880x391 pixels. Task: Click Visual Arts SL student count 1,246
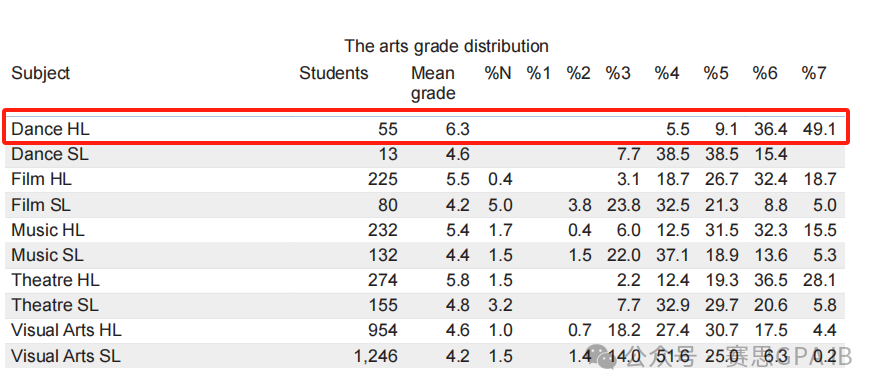click(x=375, y=356)
